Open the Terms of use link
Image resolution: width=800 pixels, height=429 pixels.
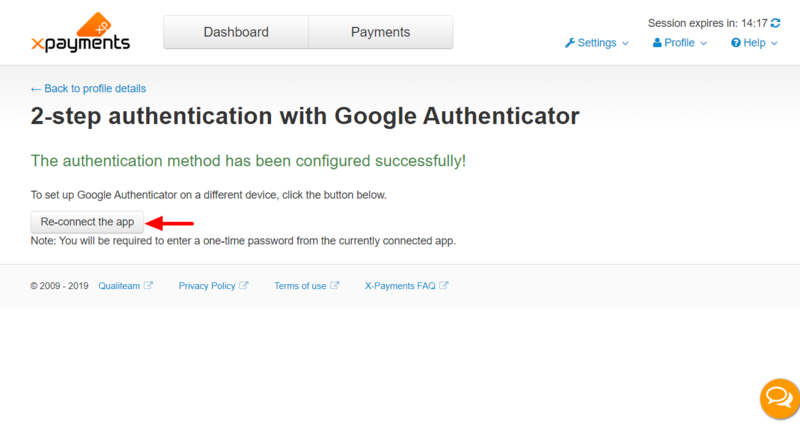click(300, 286)
